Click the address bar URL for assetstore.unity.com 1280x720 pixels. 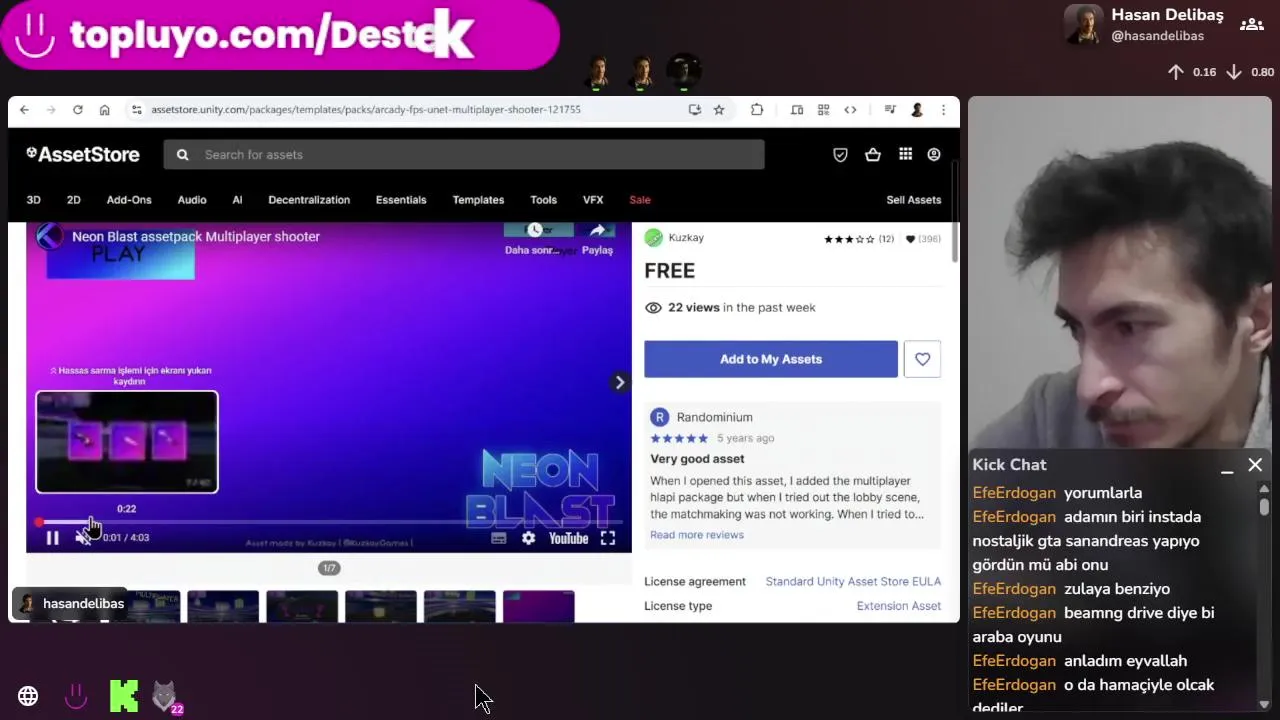366,110
